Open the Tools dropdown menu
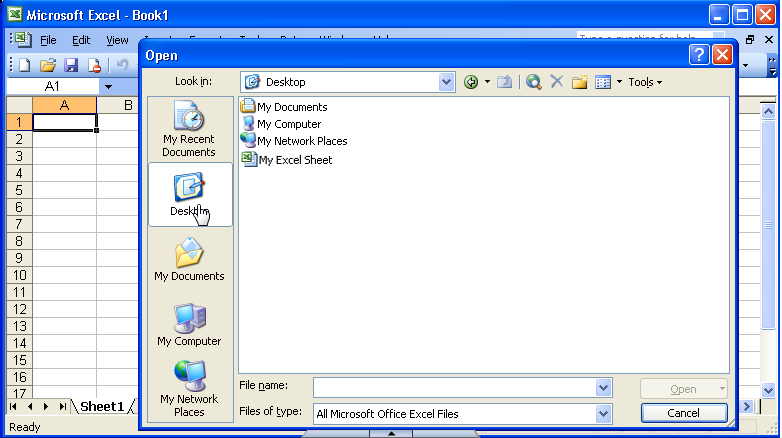 [x=645, y=82]
